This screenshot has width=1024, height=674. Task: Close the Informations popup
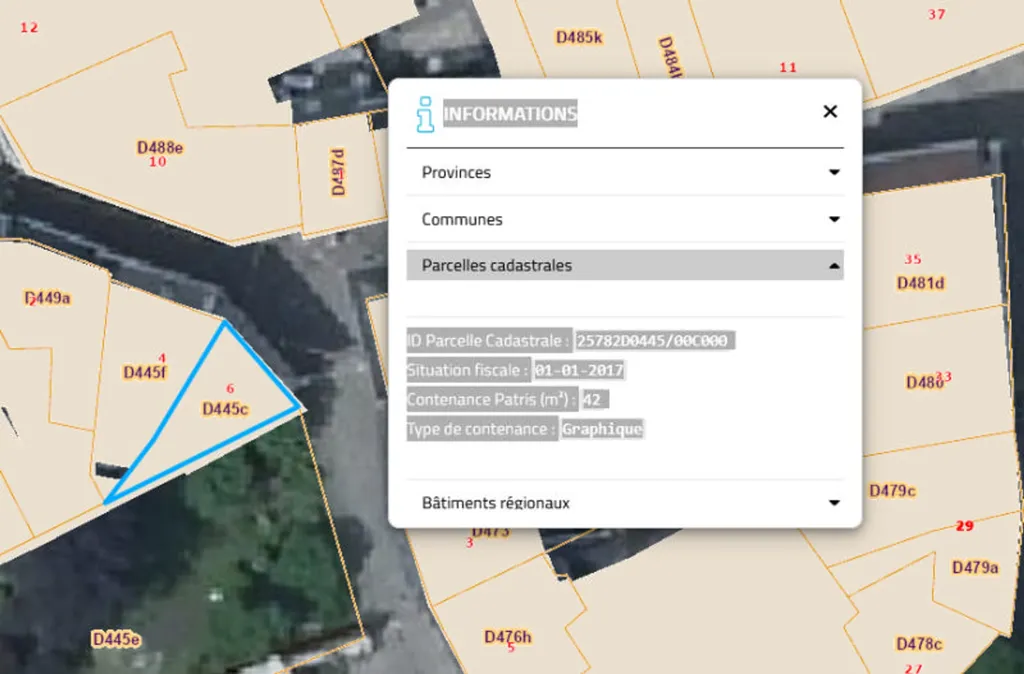click(830, 112)
